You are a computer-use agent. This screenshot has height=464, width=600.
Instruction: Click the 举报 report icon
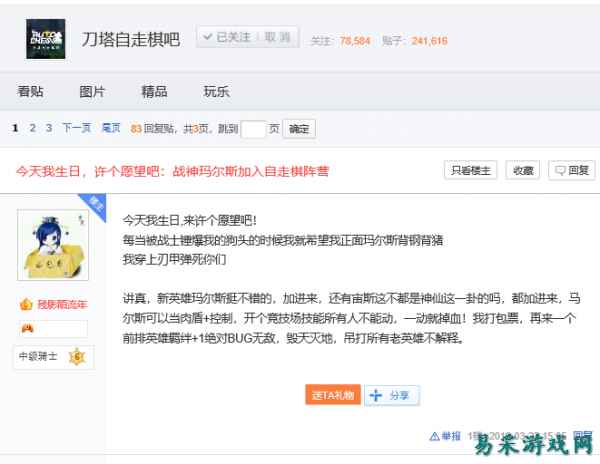point(434,436)
